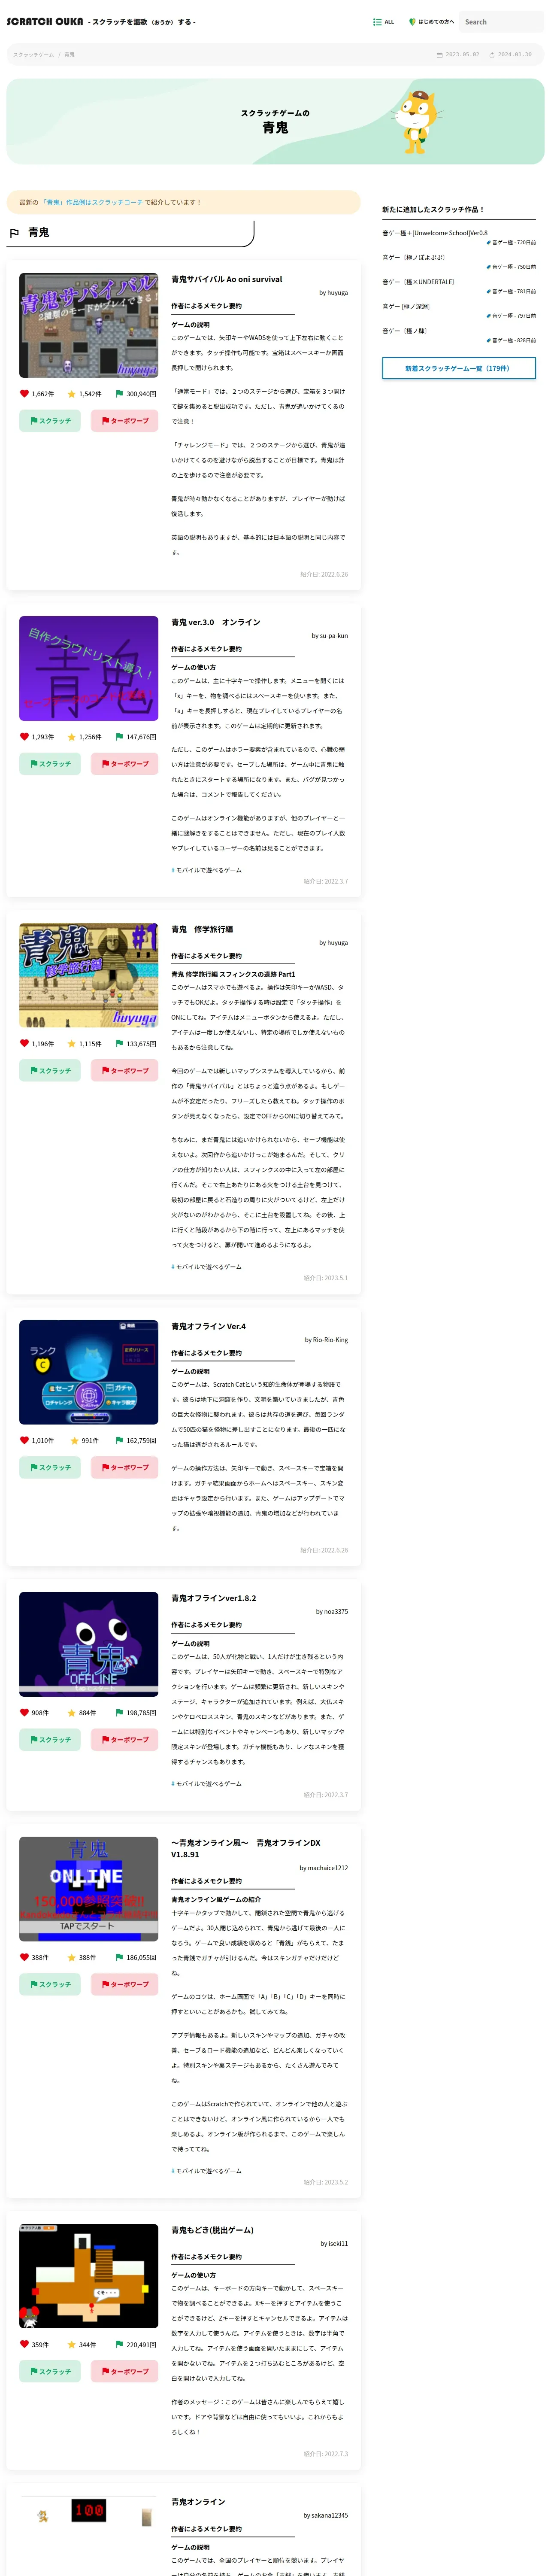
Task: Open sidebar work 音ゲー極＋[Unwelcome School]Ver0.8
Action: tap(435, 233)
